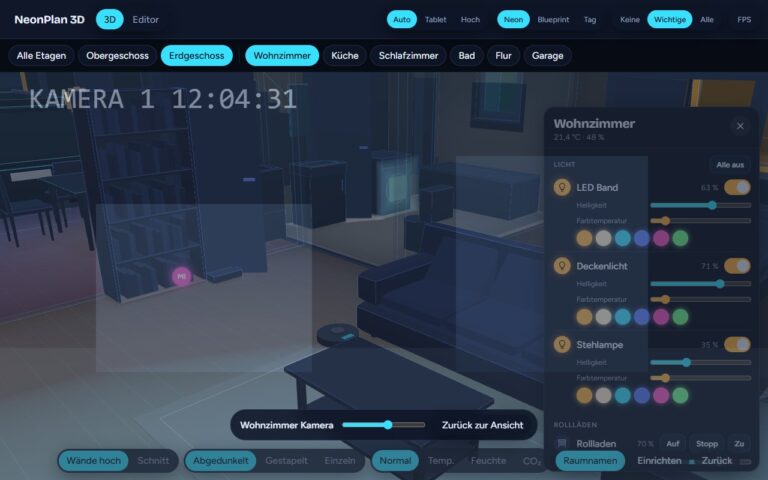Choose the Blueprint theme
Image resolution: width=768 pixels, height=480 pixels.
553,20
